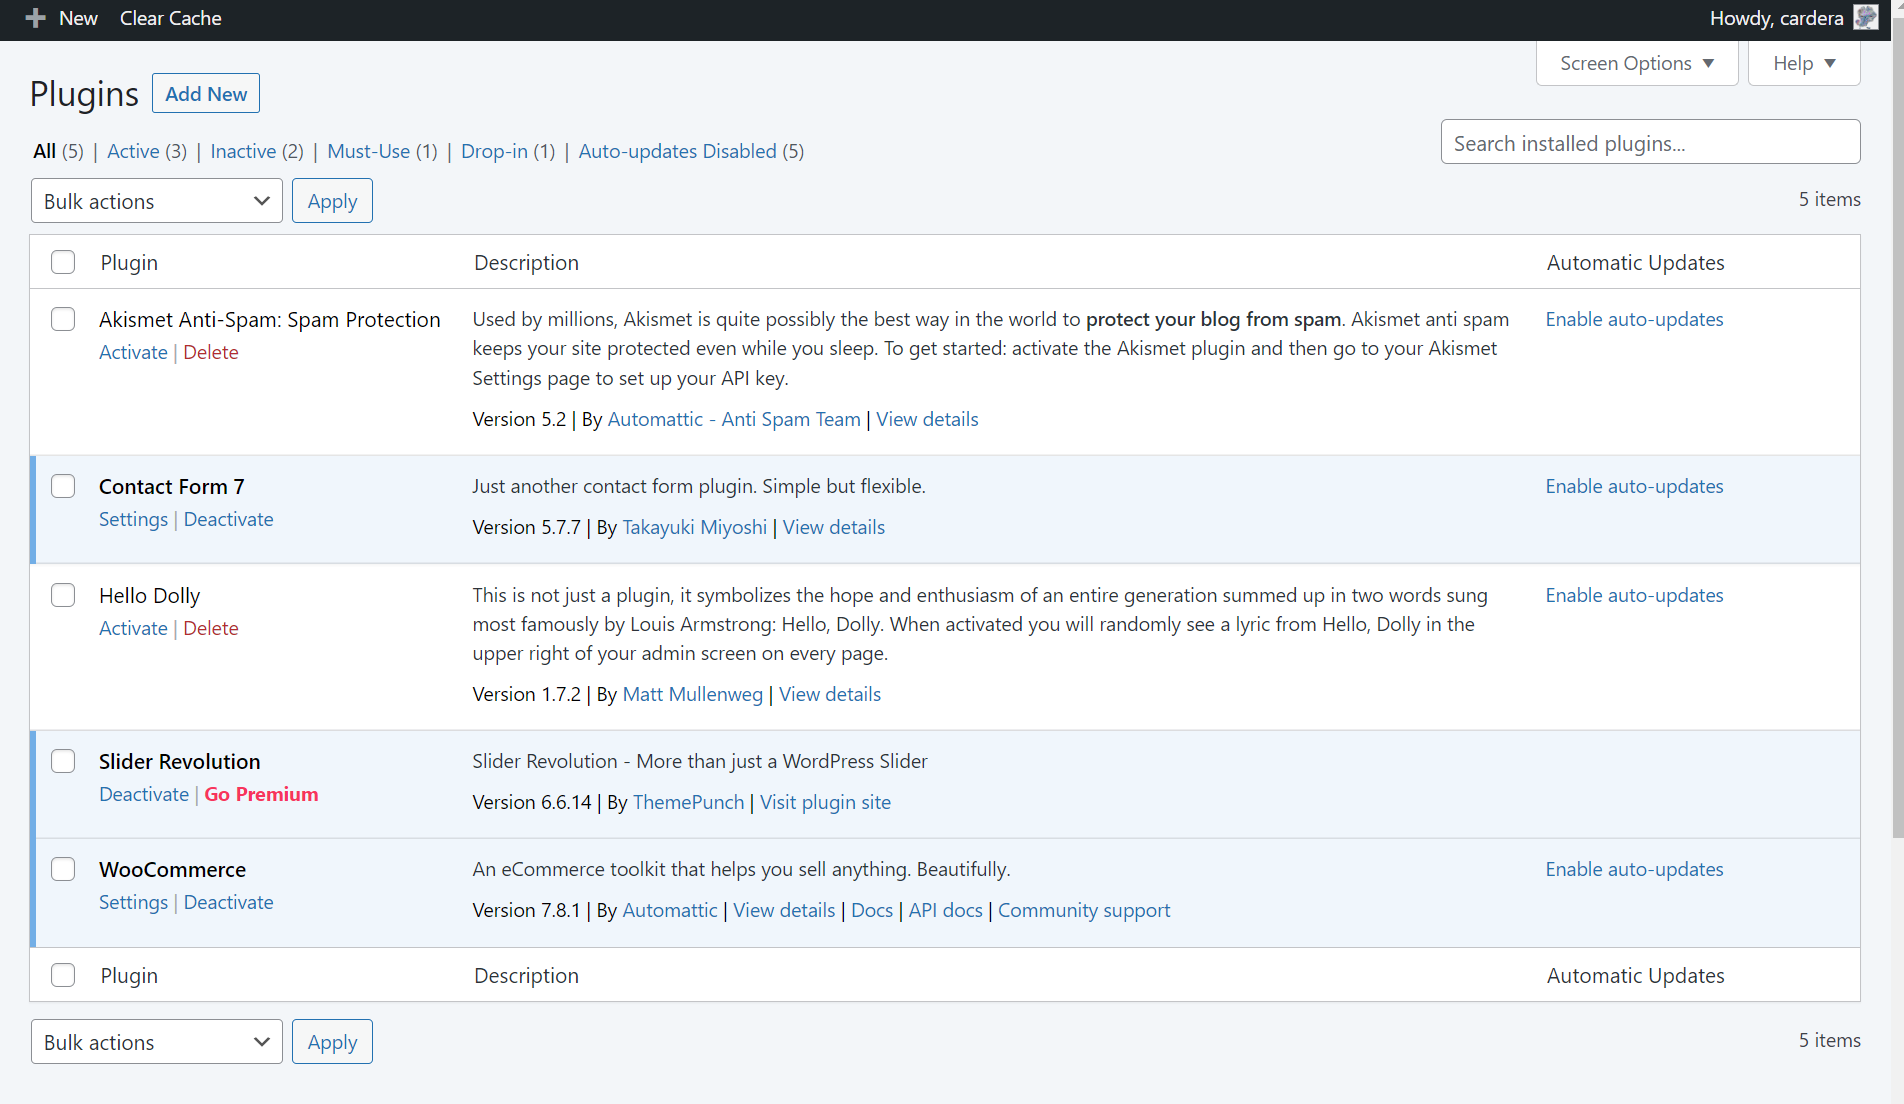Check the Akismet Anti-Spam checkbox
Viewport: 1904px width, 1104px height.
(63, 319)
